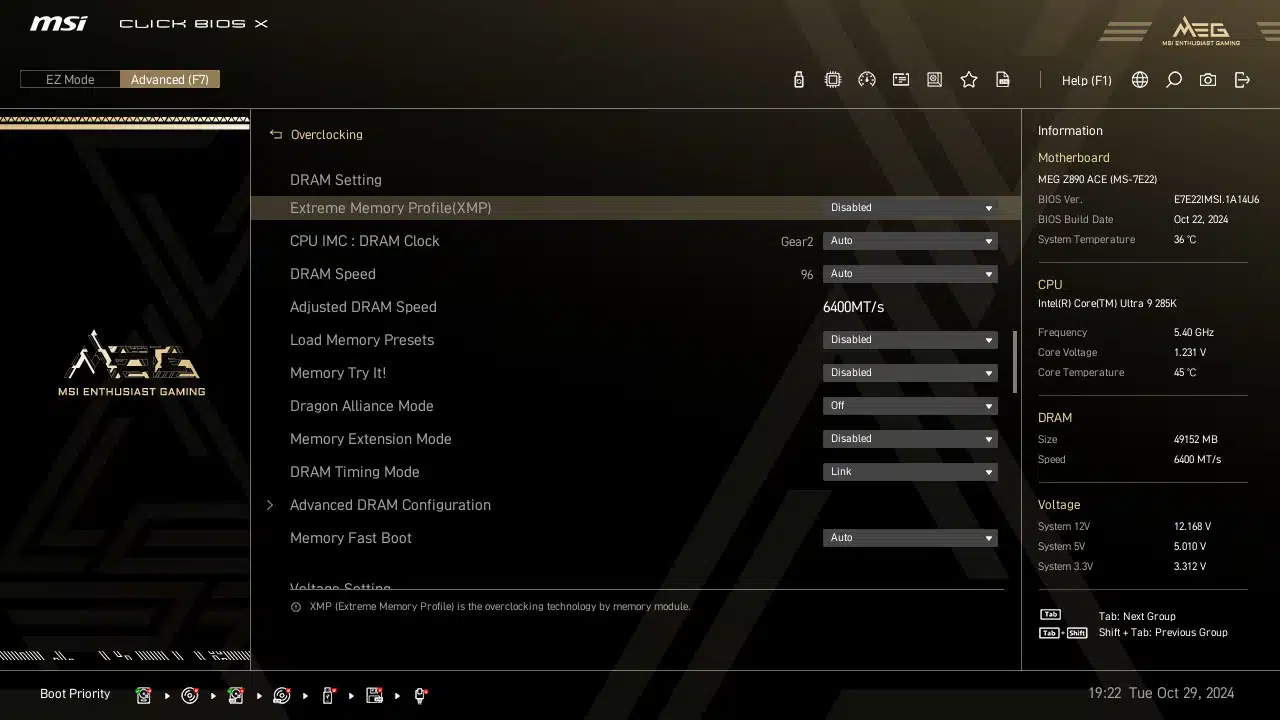The image size is (1280, 720).
Task: Open DRAM Speed Auto dropdown
Action: click(x=910, y=274)
